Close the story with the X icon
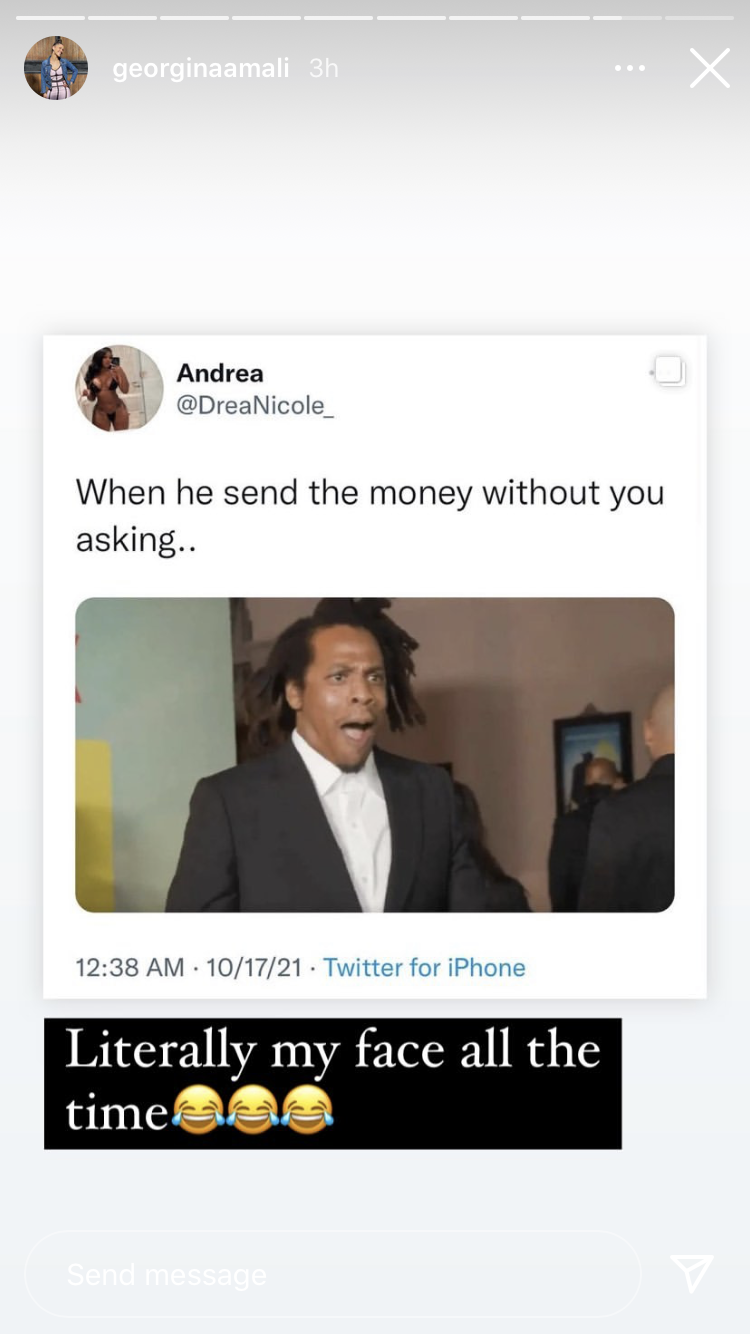The image size is (750, 1334). pos(710,68)
